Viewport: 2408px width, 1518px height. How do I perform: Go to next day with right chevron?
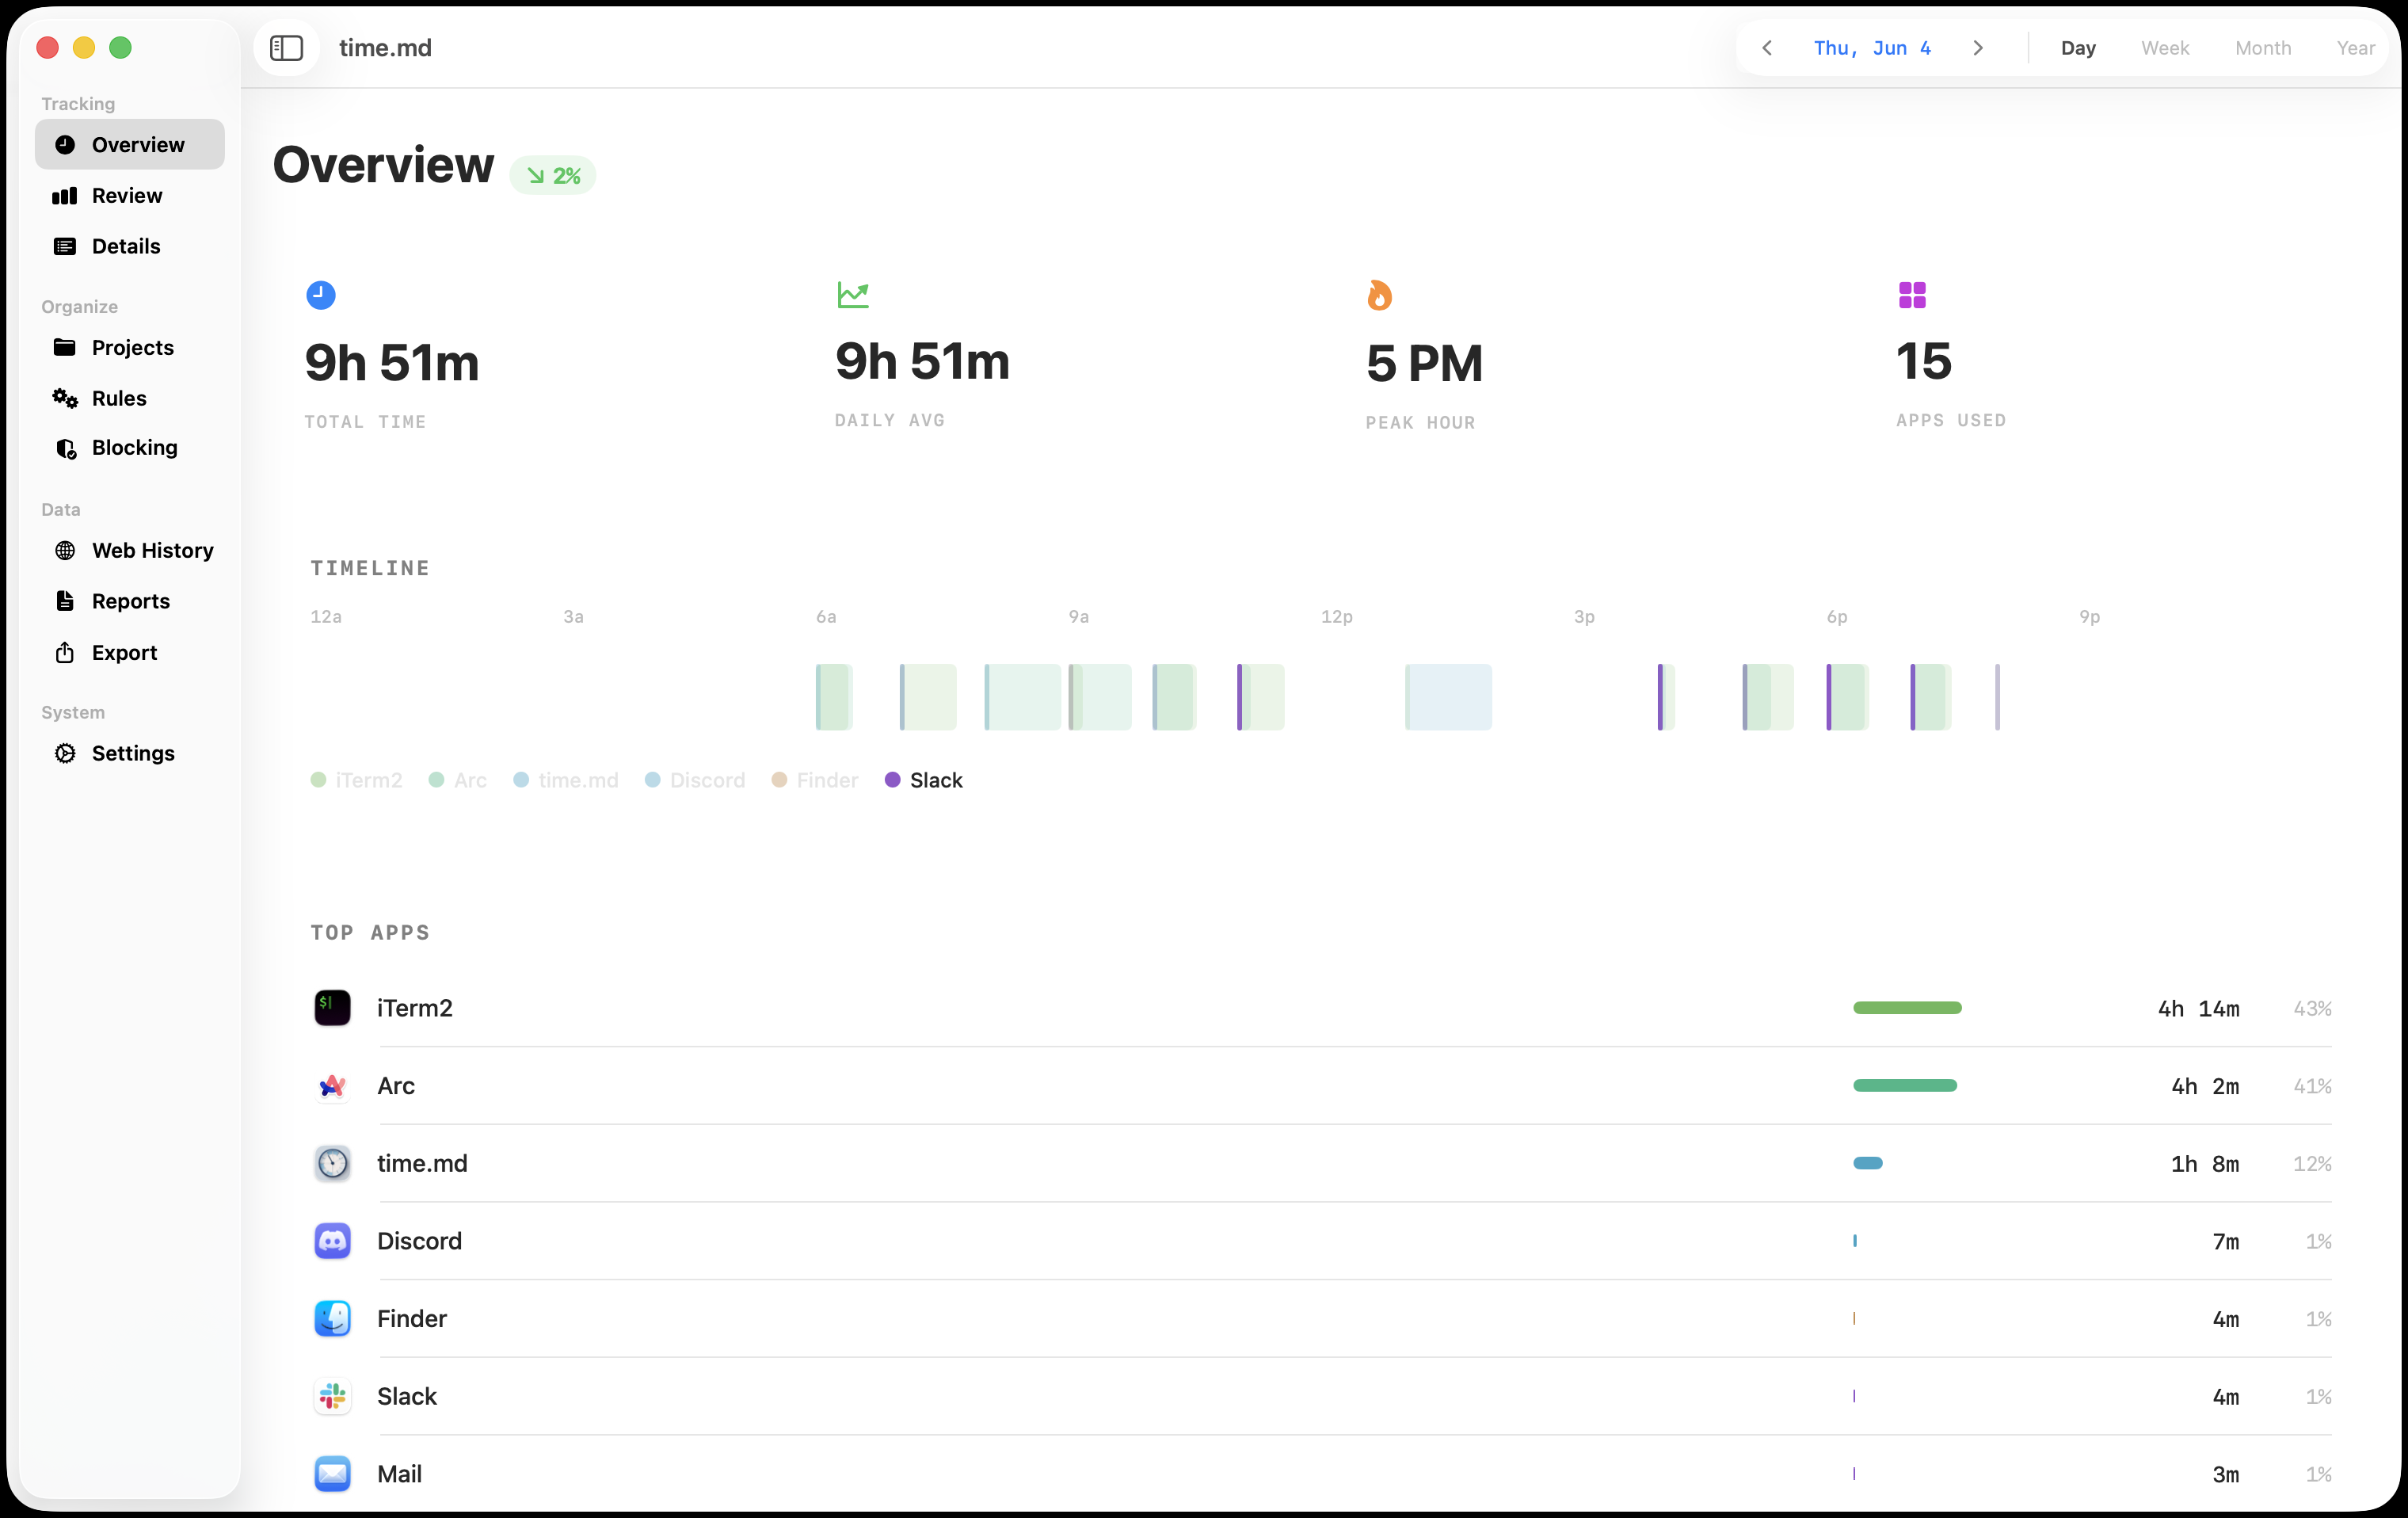click(x=1978, y=48)
